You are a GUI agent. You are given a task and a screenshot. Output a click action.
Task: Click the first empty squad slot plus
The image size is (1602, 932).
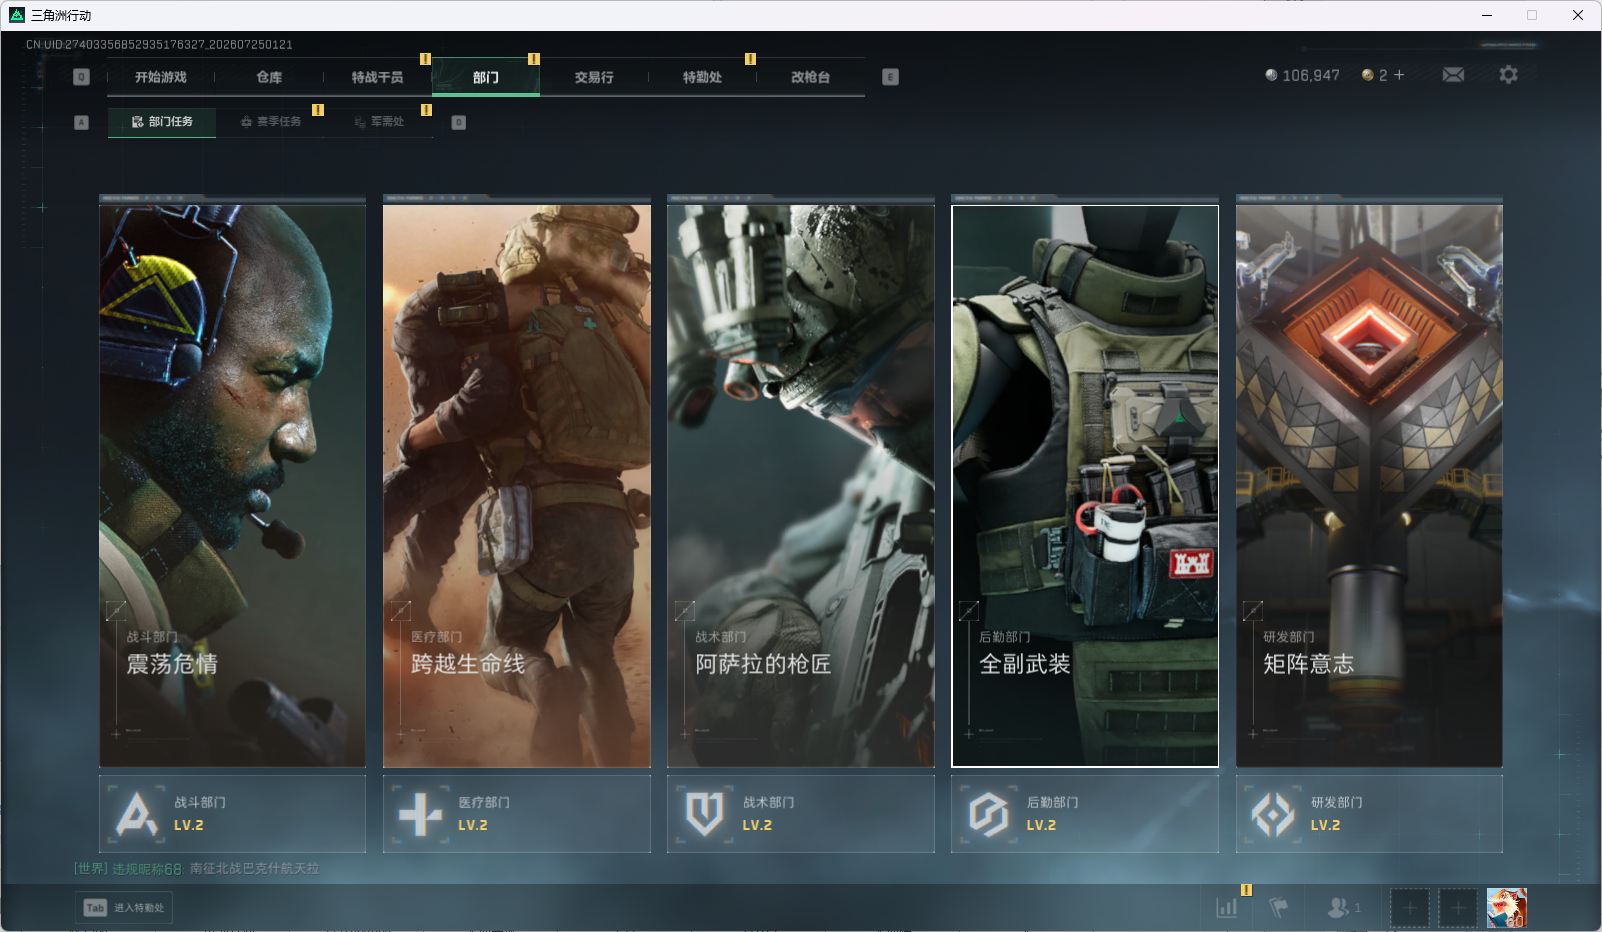tap(1410, 908)
